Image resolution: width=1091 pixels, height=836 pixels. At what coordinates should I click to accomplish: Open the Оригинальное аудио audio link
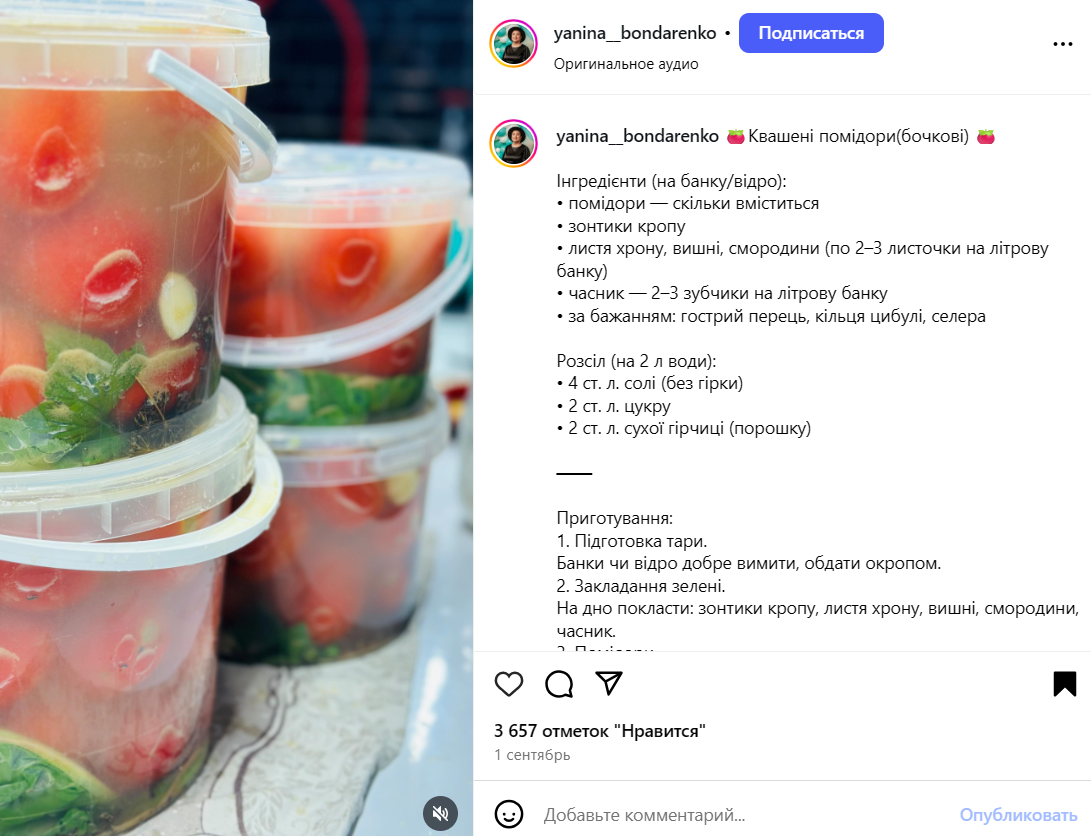626,64
